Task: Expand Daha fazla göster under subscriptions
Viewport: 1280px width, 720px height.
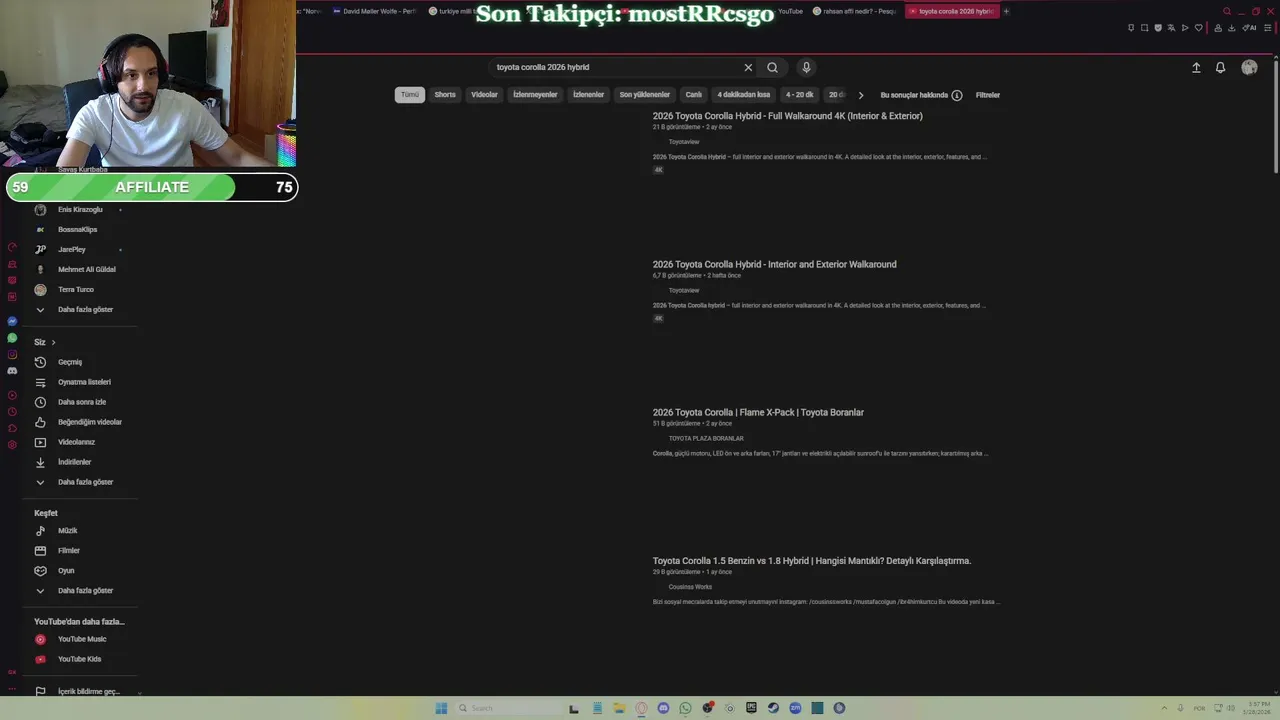Action: pyautogui.click(x=86, y=310)
